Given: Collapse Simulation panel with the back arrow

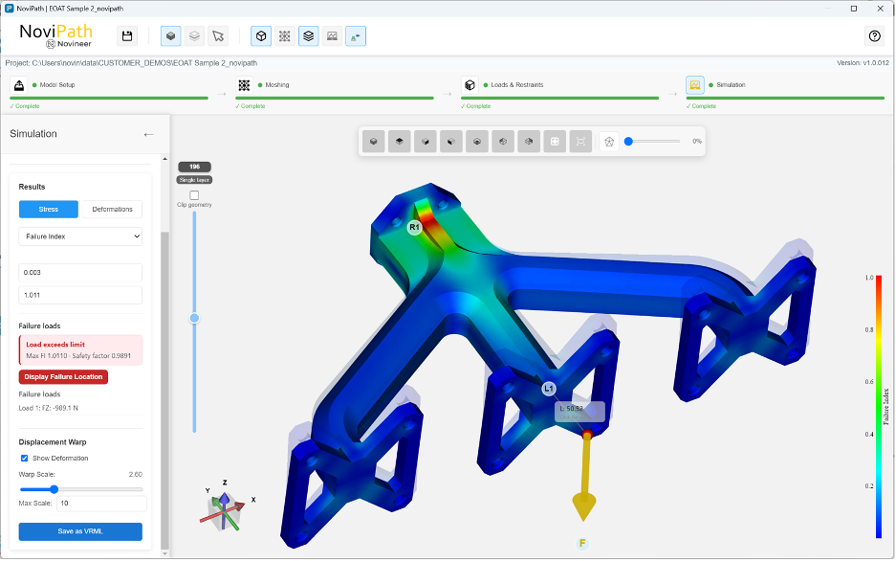Looking at the screenshot, I should pyautogui.click(x=149, y=134).
